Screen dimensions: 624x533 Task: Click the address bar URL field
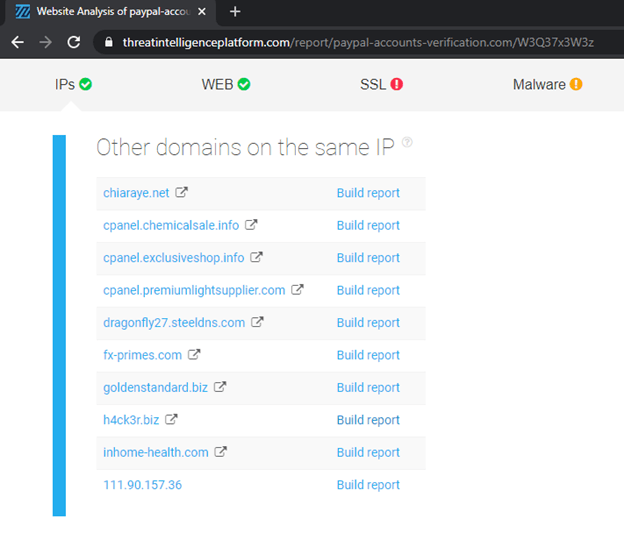(x=358, y=42)
